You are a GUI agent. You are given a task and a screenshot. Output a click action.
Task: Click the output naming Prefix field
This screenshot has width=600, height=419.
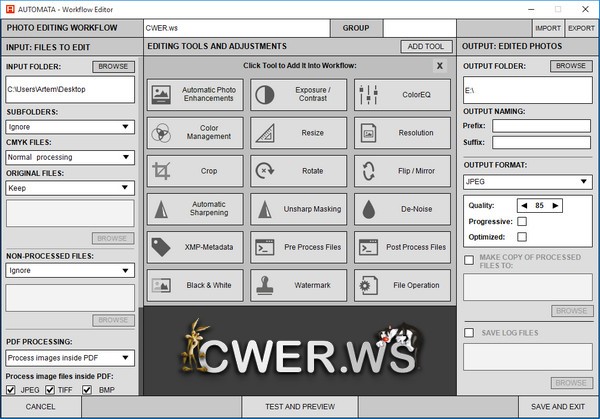tap(541, 127)
